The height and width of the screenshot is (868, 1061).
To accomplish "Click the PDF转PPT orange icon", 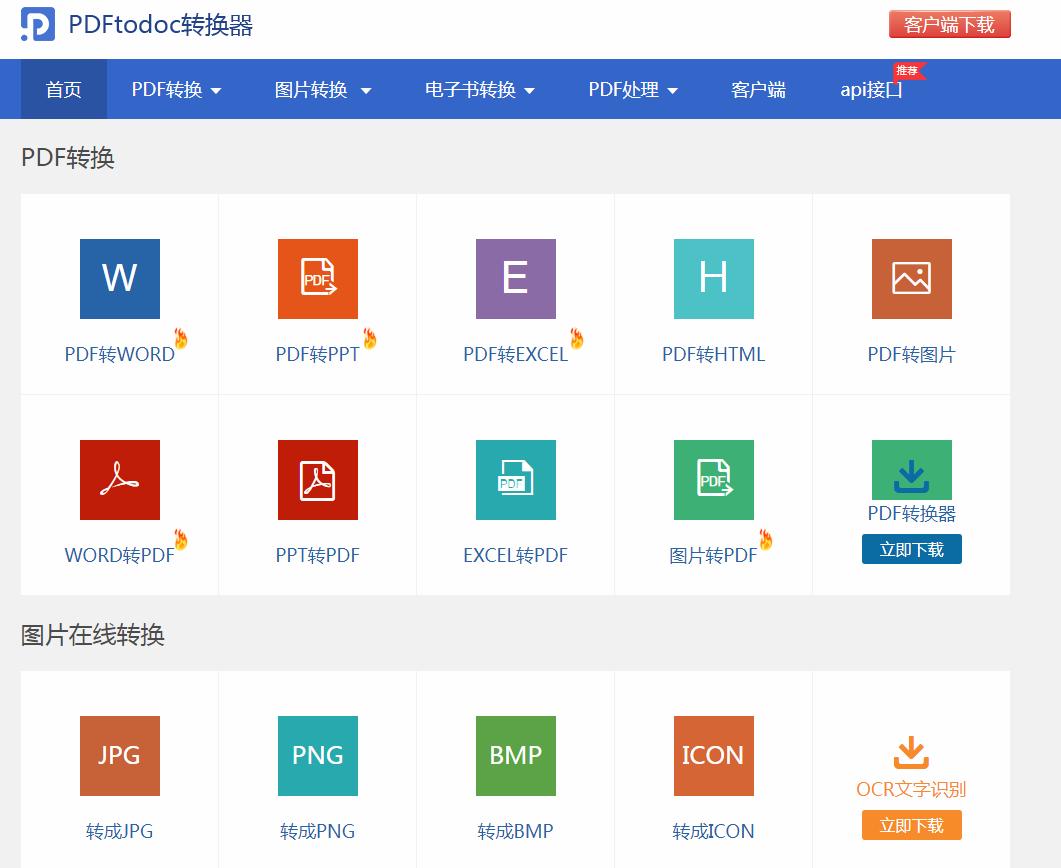I will (x=317, y=278).
